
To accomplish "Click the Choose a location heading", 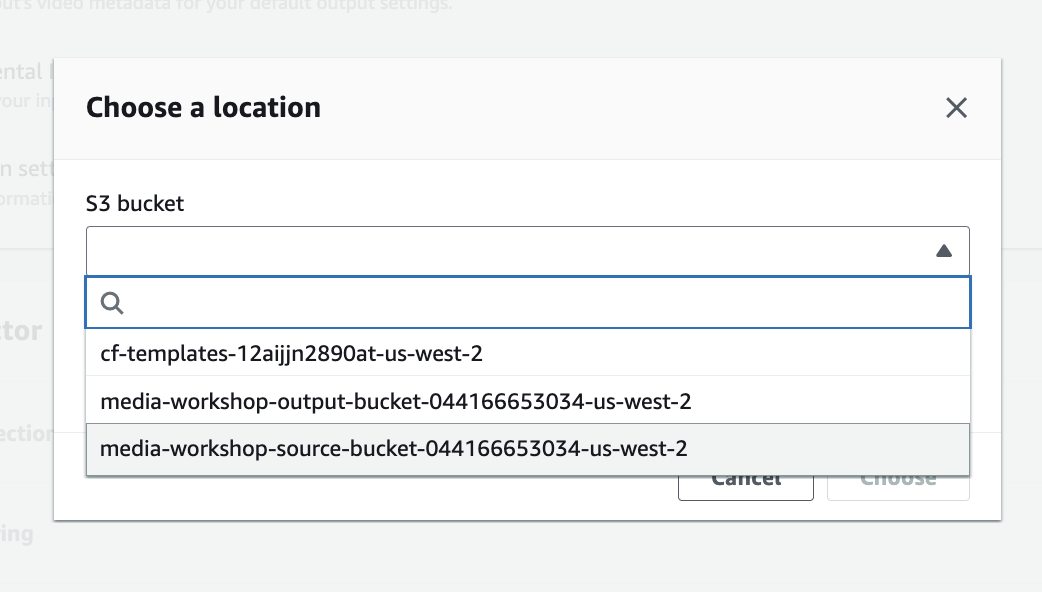I will [x=203, y=108].
